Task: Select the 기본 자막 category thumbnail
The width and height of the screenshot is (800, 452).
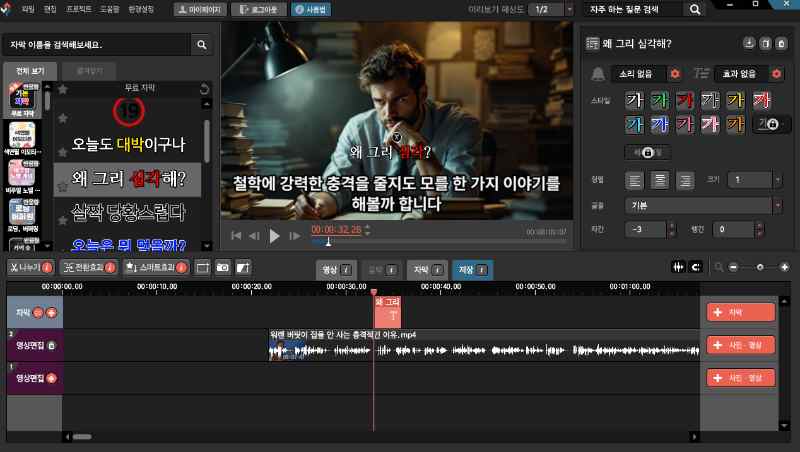Action: pos(22,98)
